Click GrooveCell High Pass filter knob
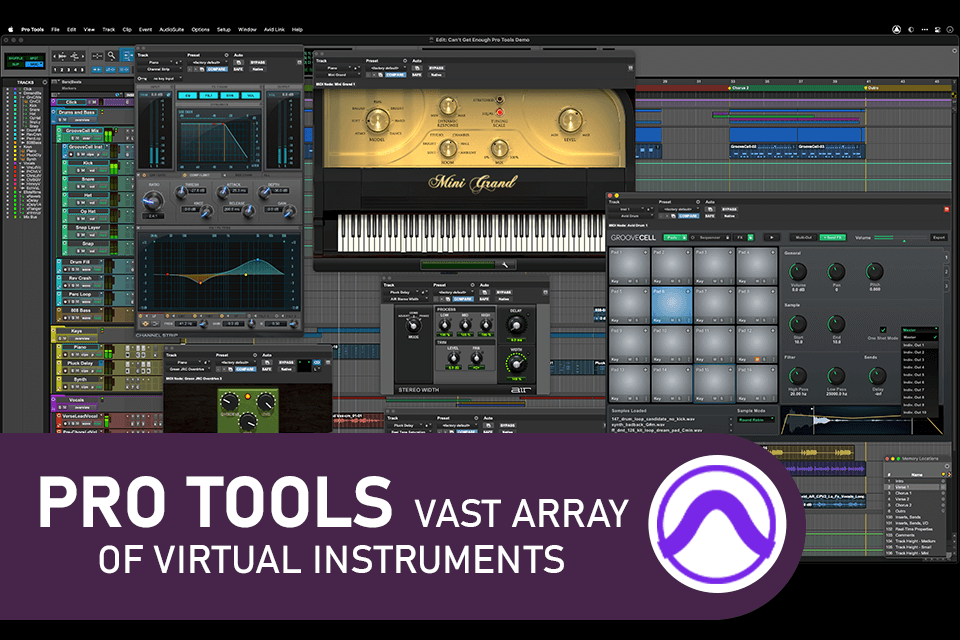Image resolution: width=960 pixels, height=640 pixels. (x=798, y=376)
